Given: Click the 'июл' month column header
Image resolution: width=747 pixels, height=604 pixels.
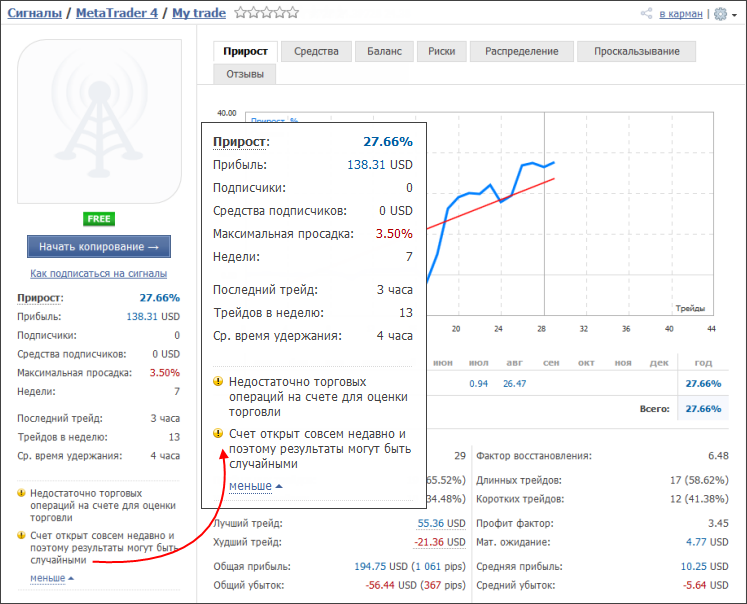Looking at the screenshot, I should click(x=479, y=362).
